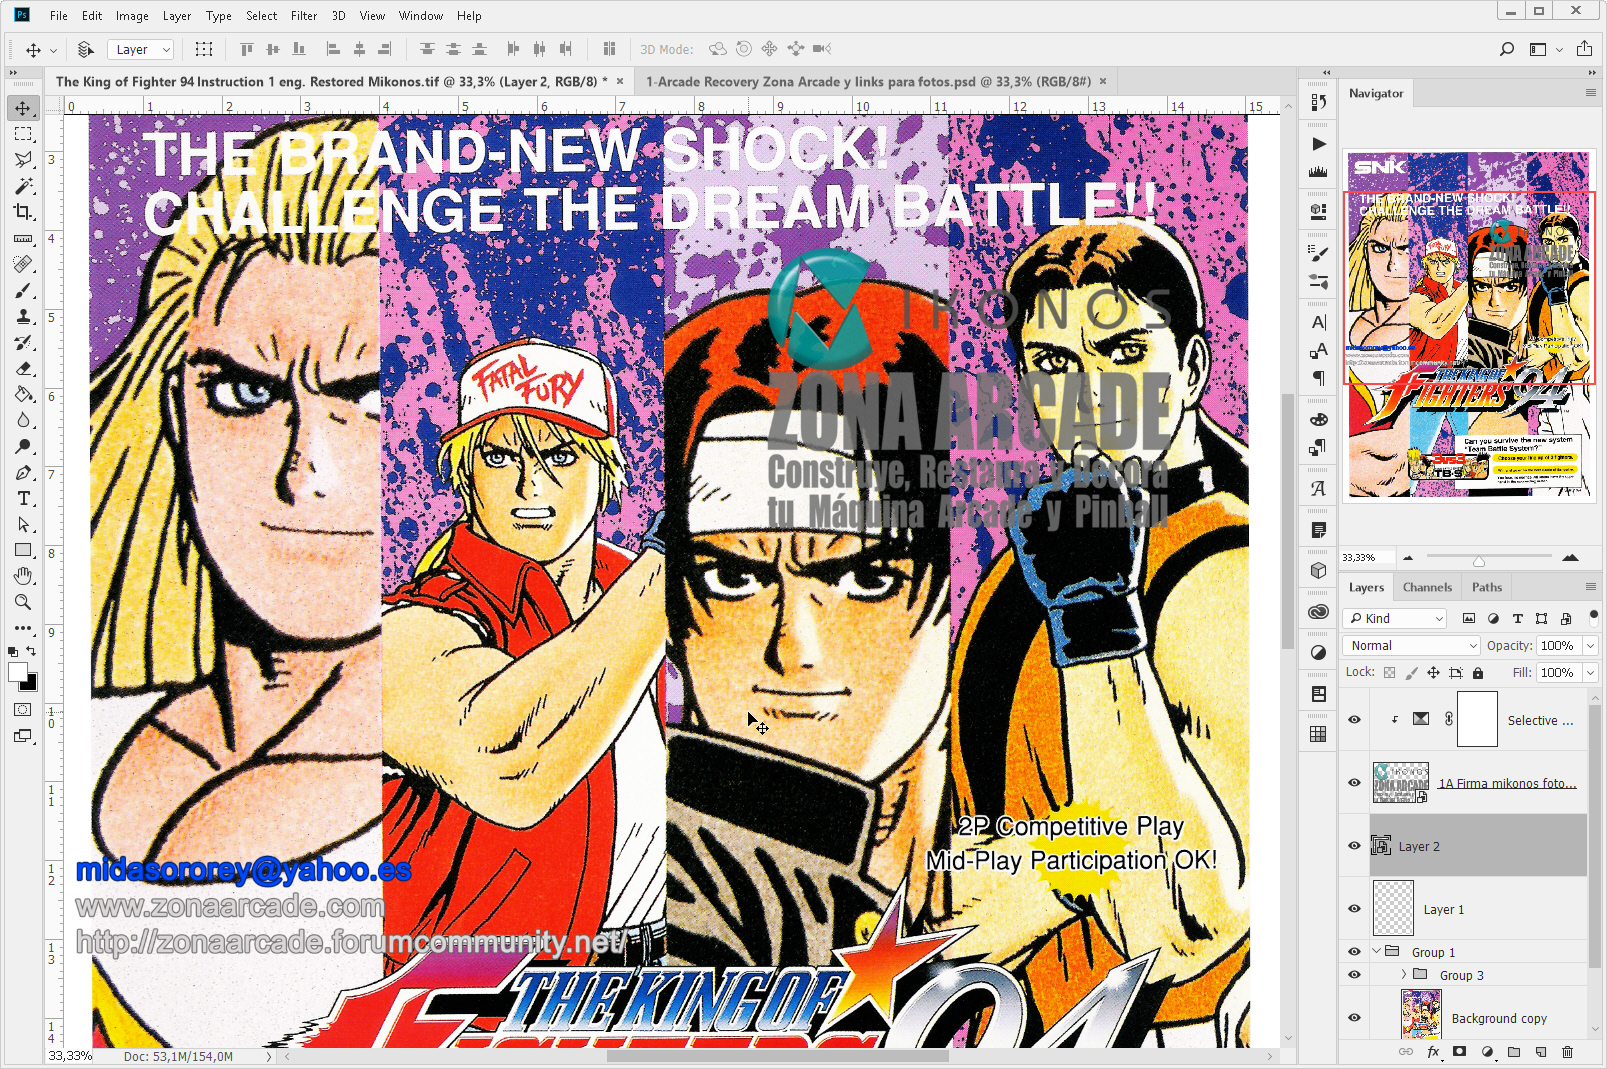This screenshot has width=1607, height=1069.
Task: Add a layer mask to Layer 2
Action: [1457, 1052]
